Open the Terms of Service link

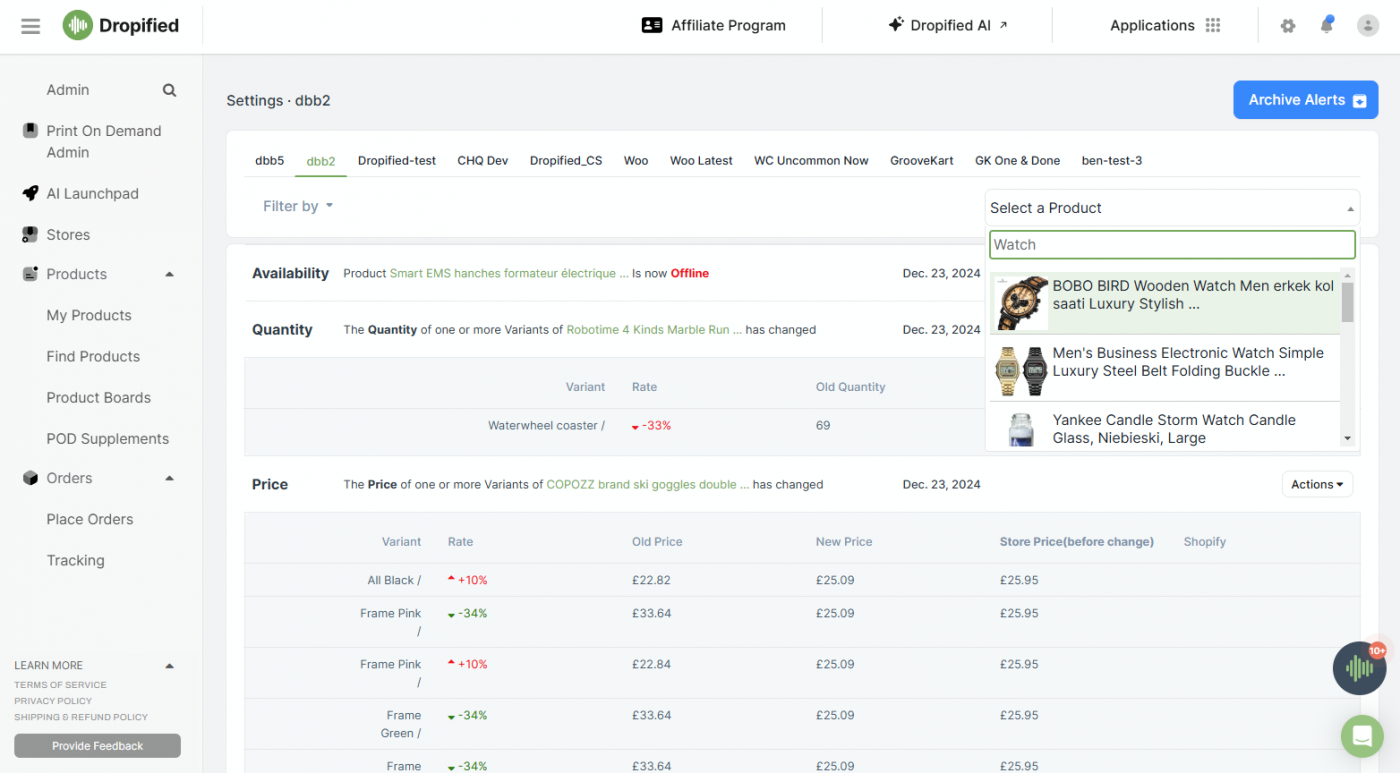[60, 685]
